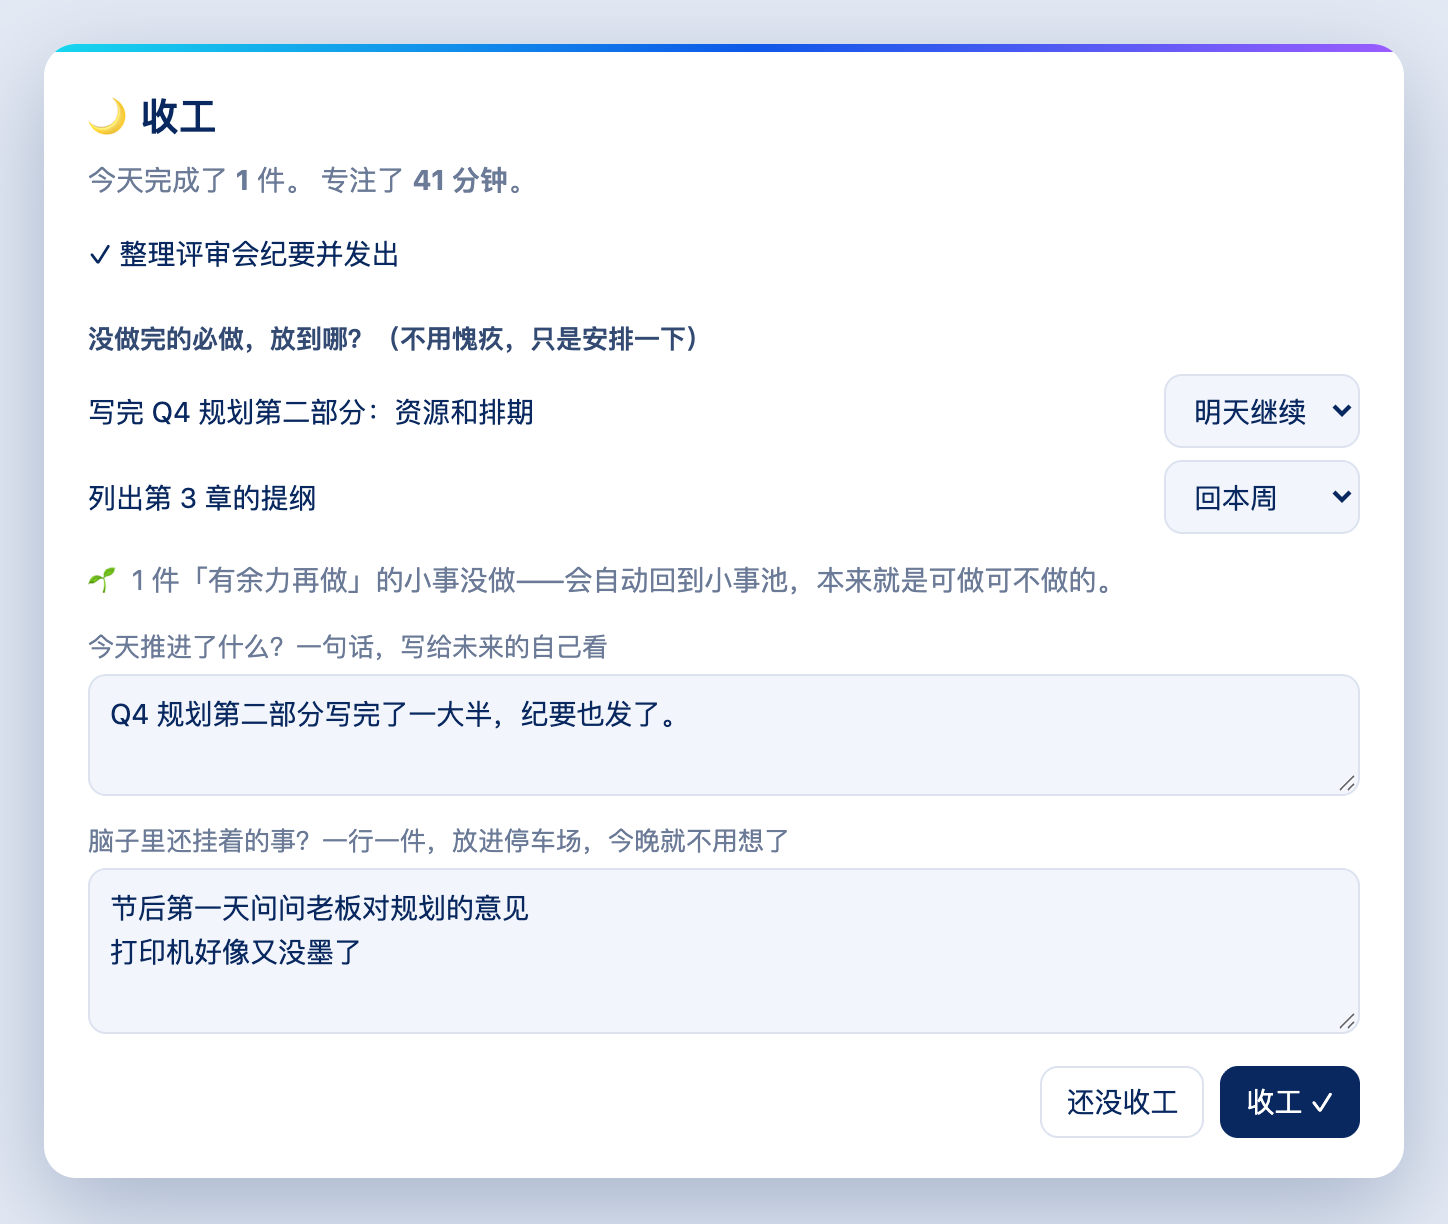The height and width of the screenshot is (1224, 1448).
Task: Click the checkmark icon before 整理评审会纪要并发出
Action: 99,255
